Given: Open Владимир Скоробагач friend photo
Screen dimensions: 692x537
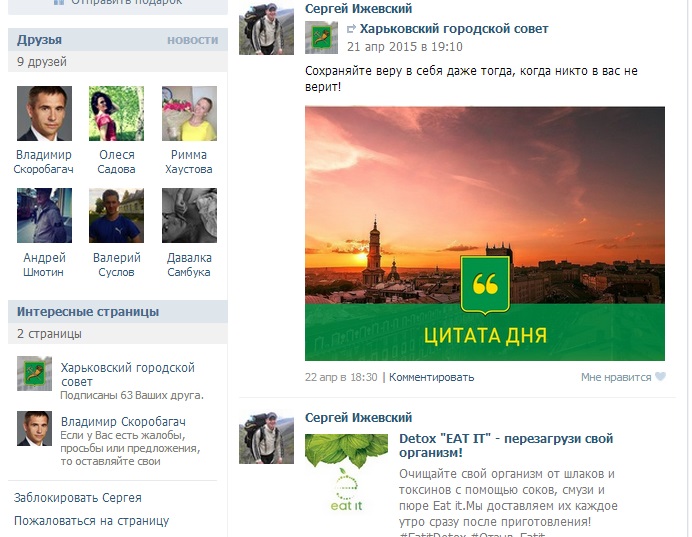Looking at the screenshot, I should click(x=44, y=113).
